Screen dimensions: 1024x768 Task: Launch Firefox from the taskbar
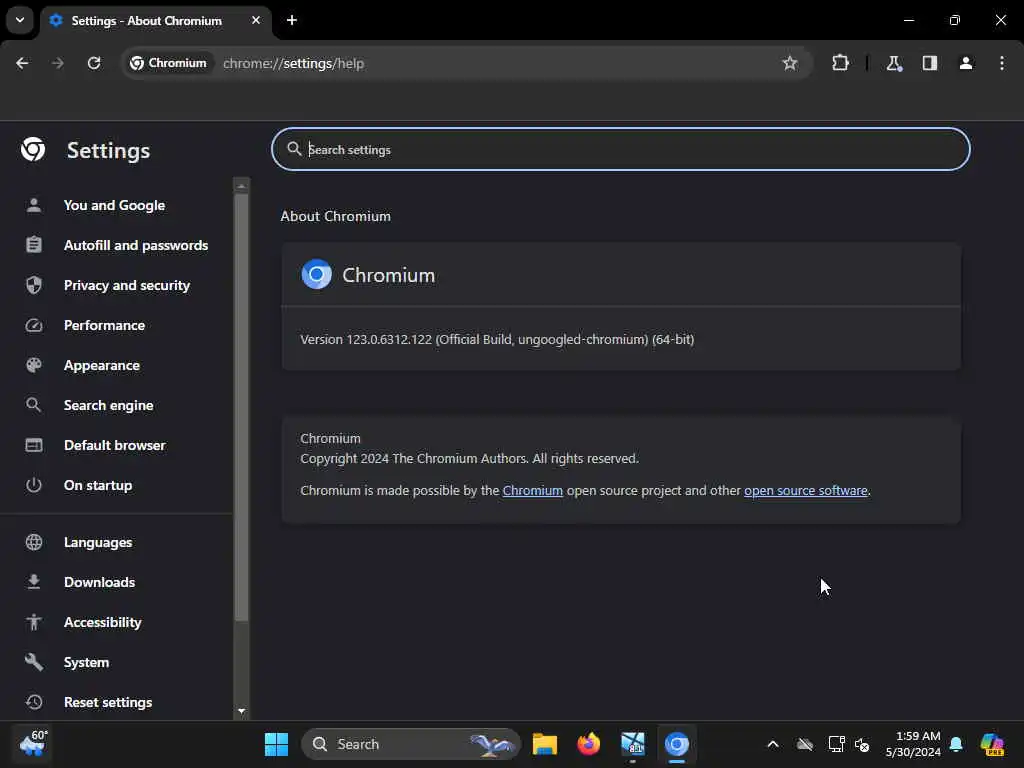[x=588, y=744]
